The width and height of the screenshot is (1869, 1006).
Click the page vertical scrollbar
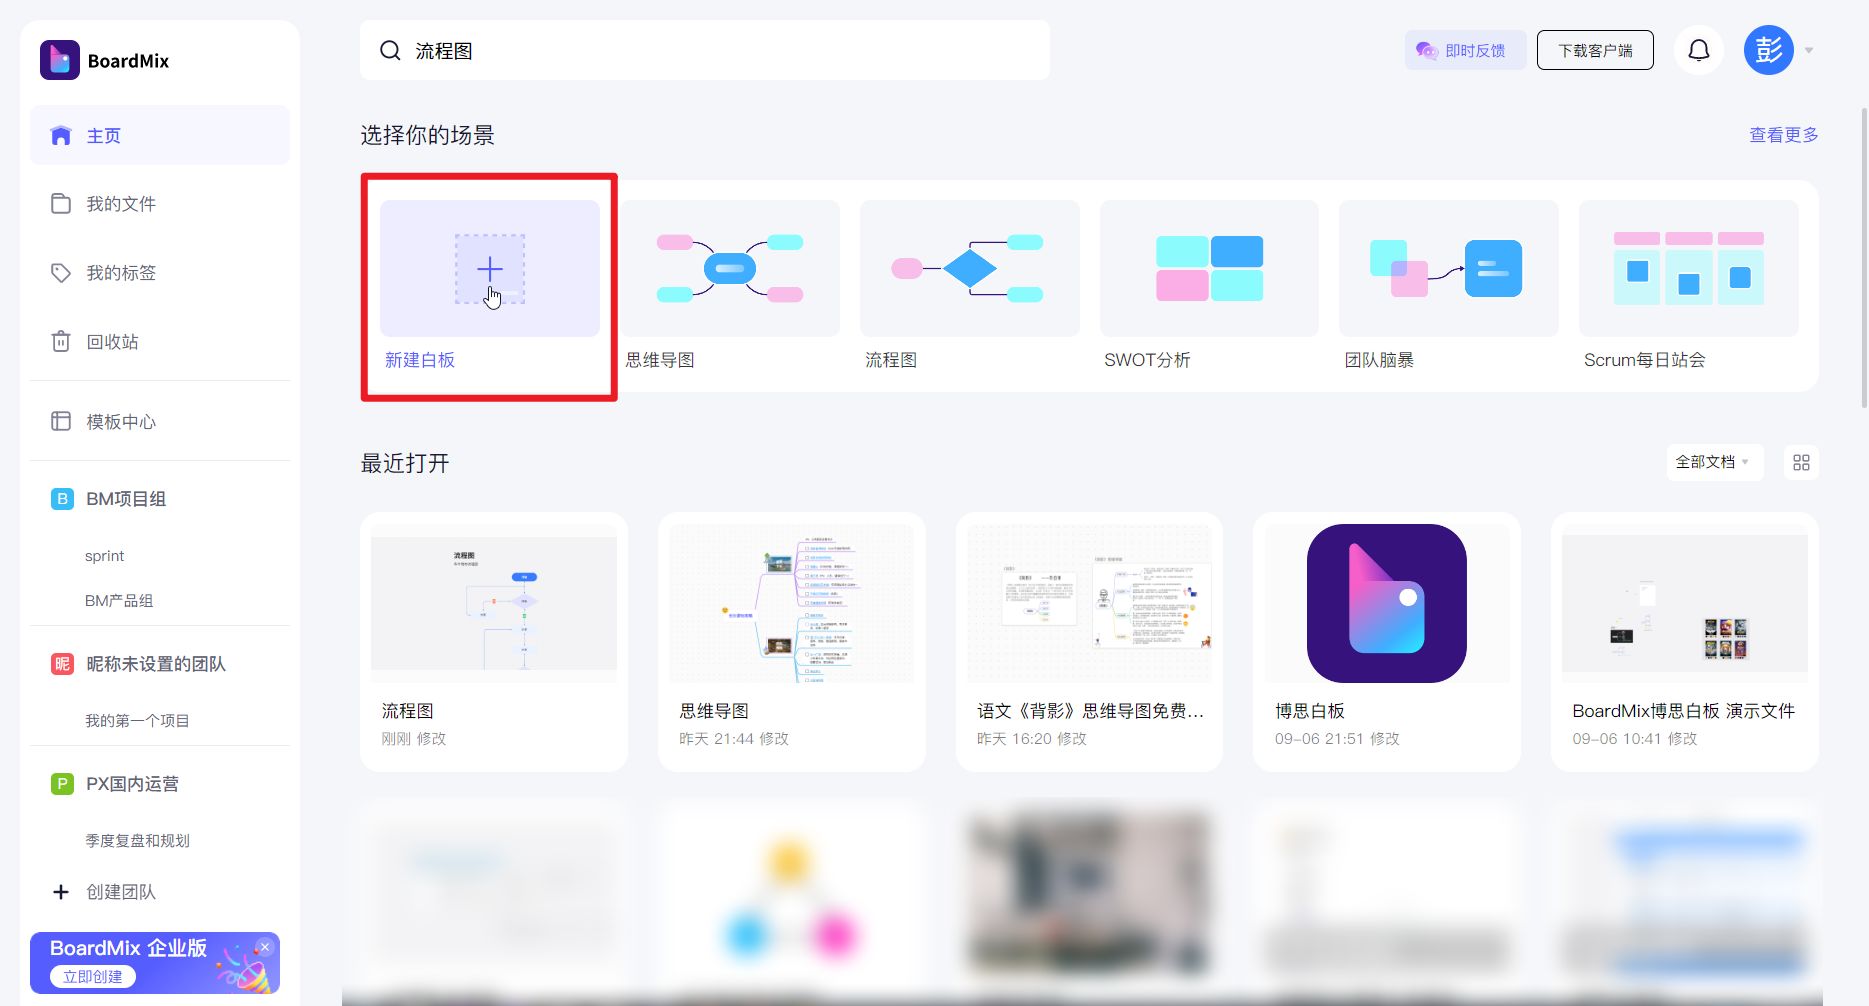(1863, 260)
